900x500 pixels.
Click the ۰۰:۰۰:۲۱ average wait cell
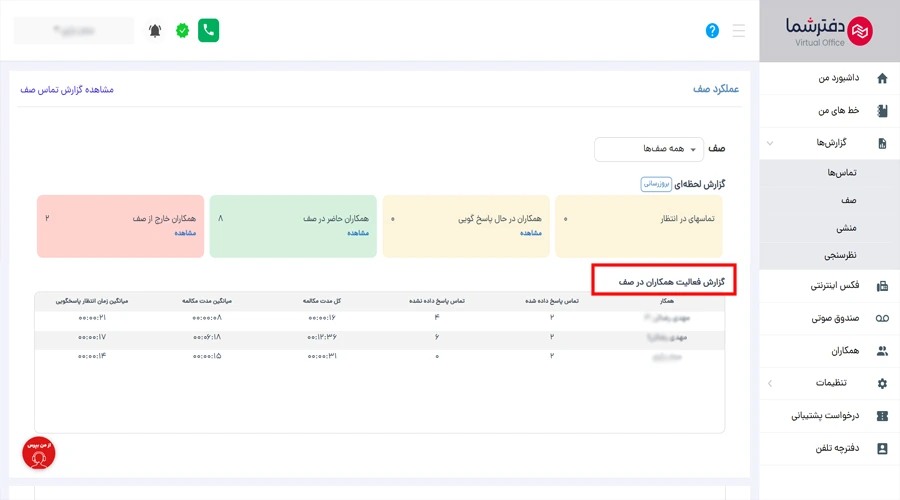pos(92,317)
